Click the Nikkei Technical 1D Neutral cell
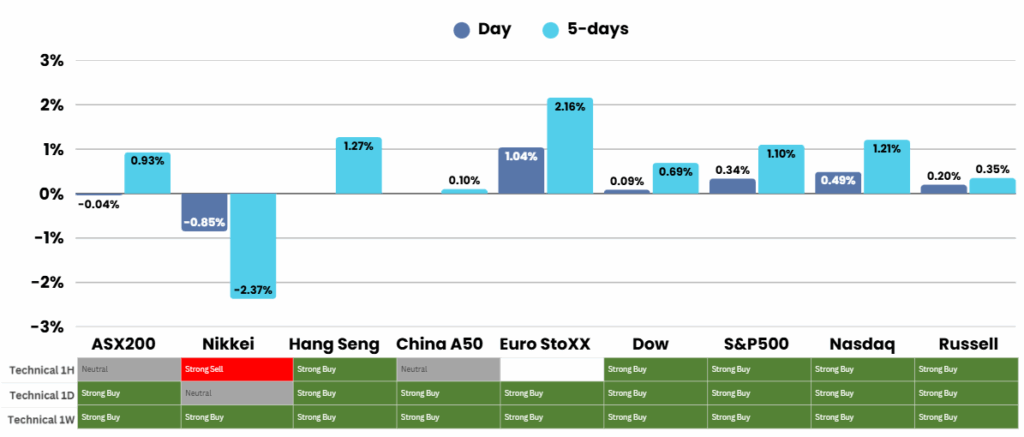 tap(235, 393)
